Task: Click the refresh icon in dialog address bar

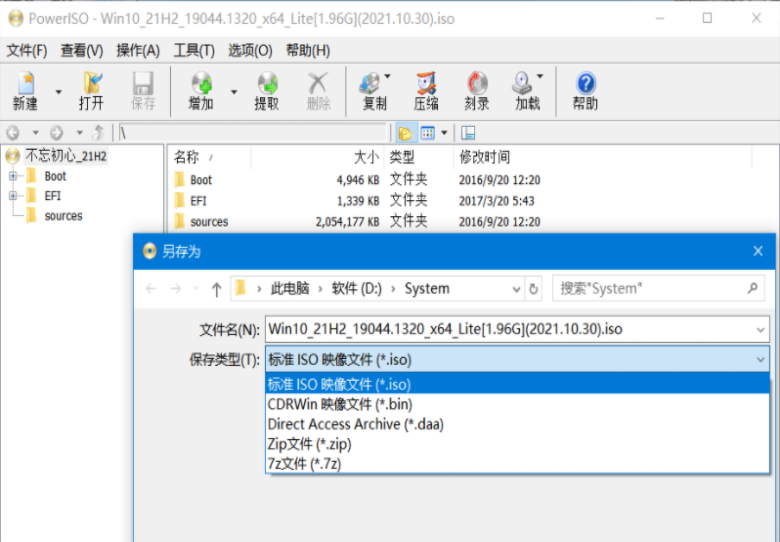Action: coord(533,289)
